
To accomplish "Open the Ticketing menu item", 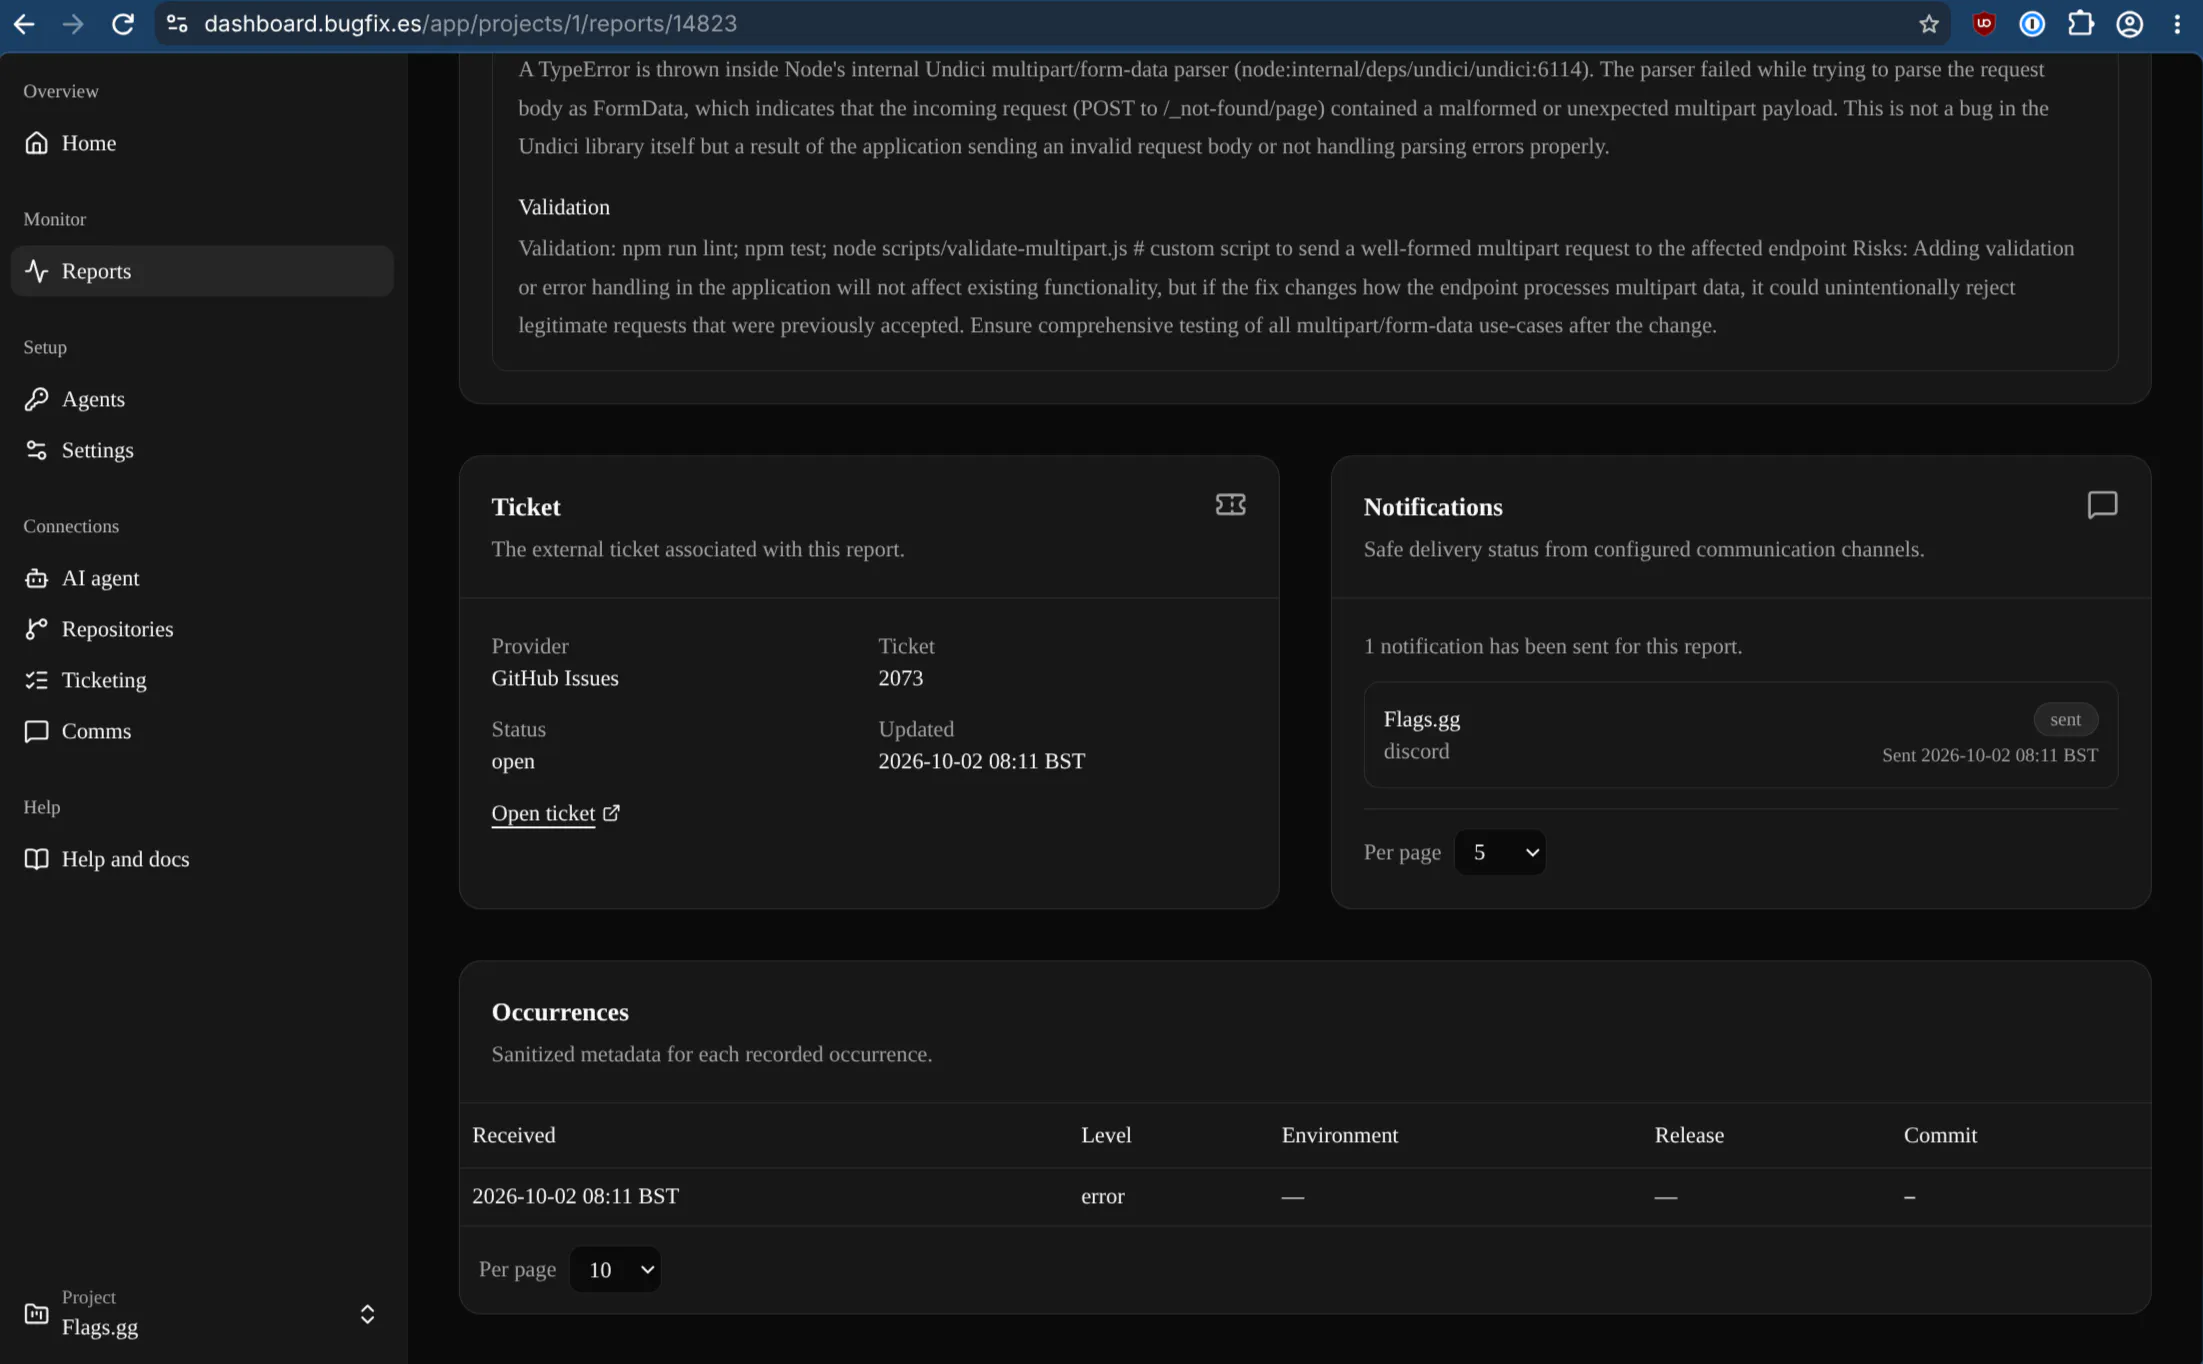I will coord(202,680).
